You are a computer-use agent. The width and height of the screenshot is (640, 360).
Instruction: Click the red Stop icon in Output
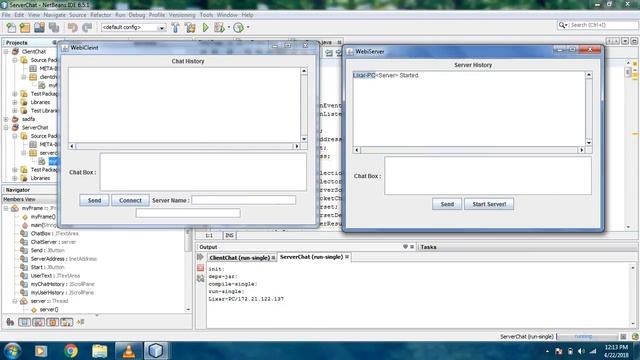pos(200,268)
